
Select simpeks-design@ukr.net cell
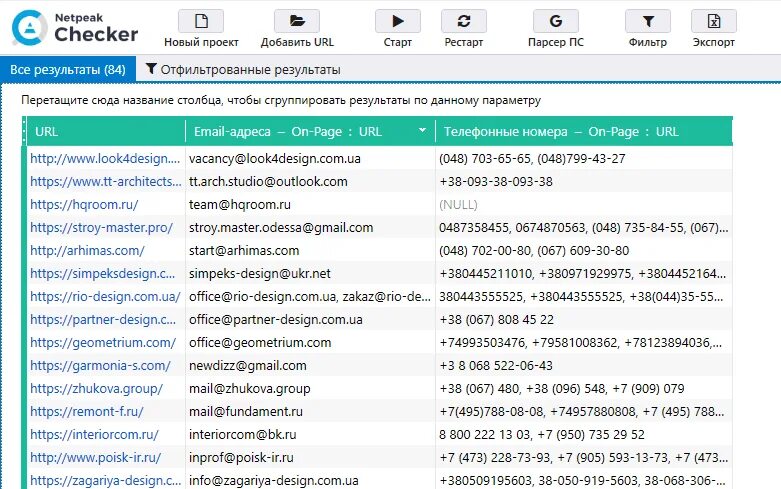[x=310, y=273]
